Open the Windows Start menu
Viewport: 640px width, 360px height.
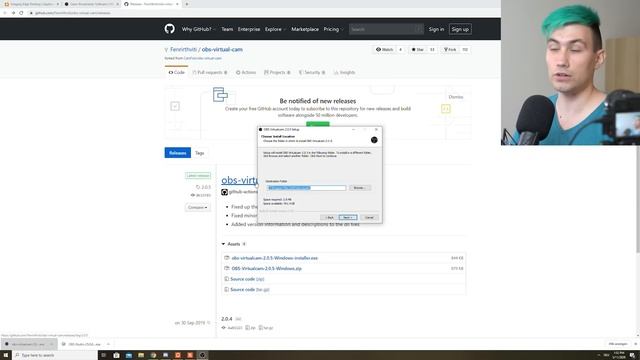pyautogui.click(x=6, y=355)
